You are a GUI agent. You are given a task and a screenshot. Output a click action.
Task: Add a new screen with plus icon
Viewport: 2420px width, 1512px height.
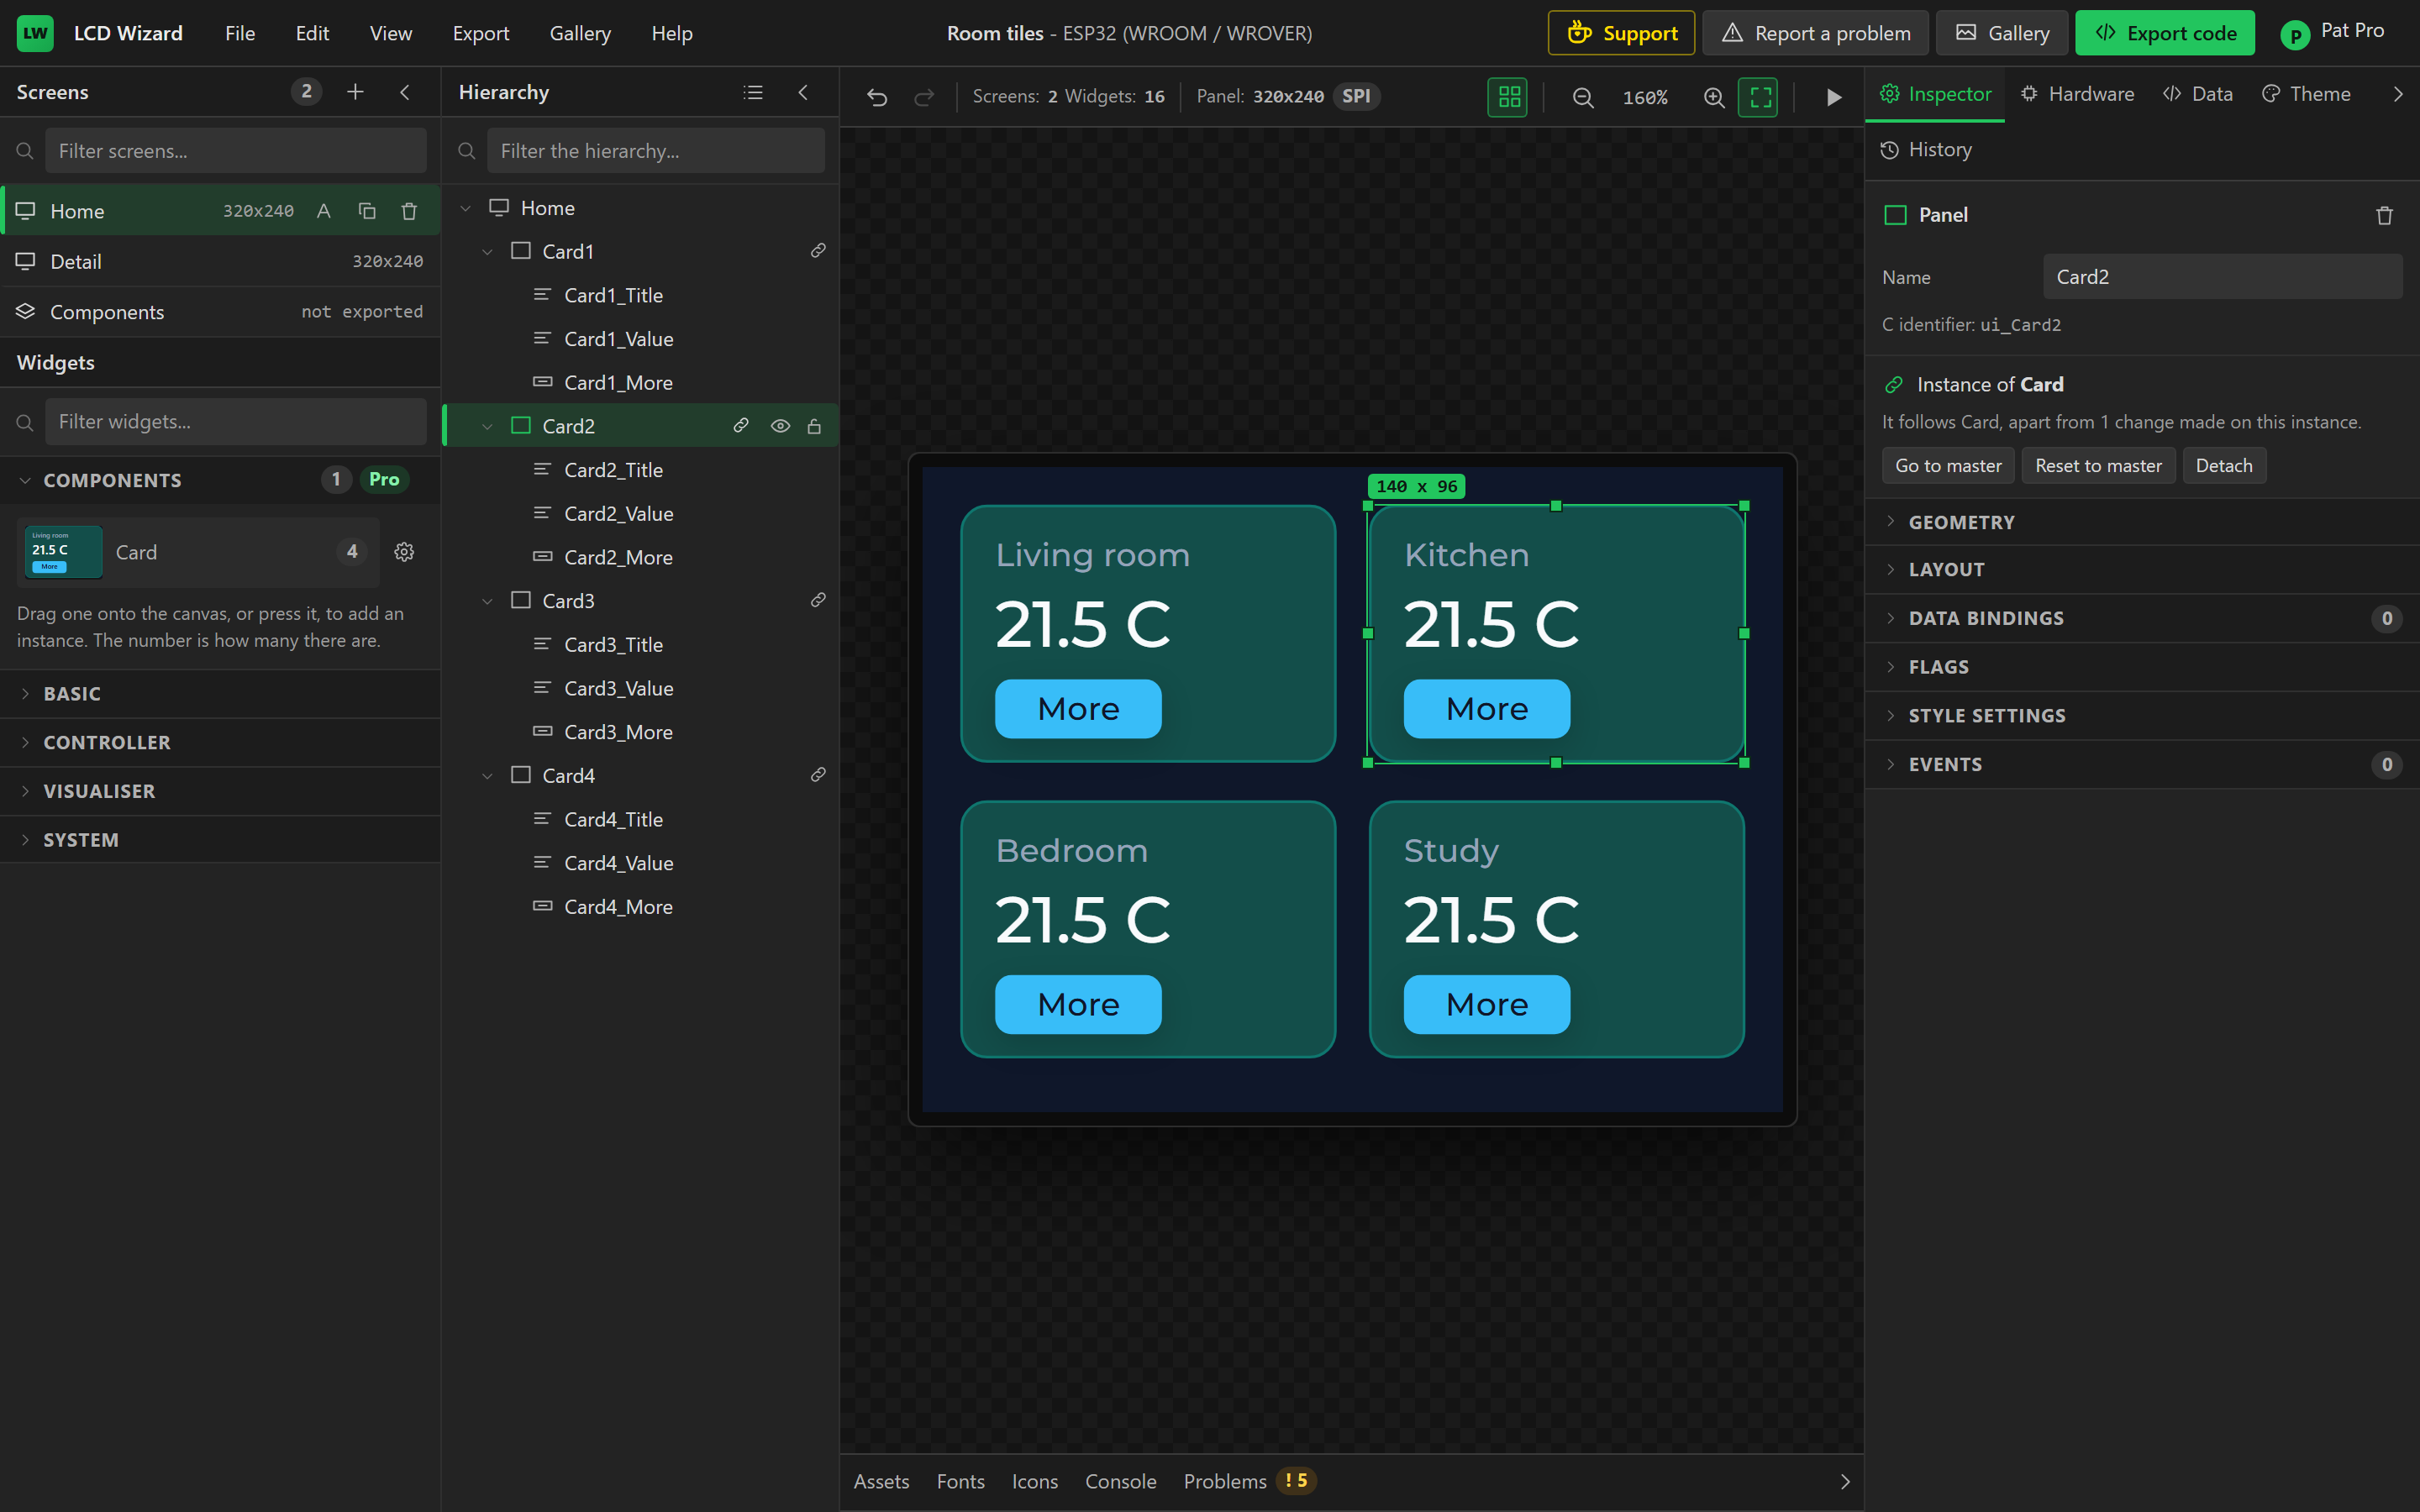(x=355, y=92)
